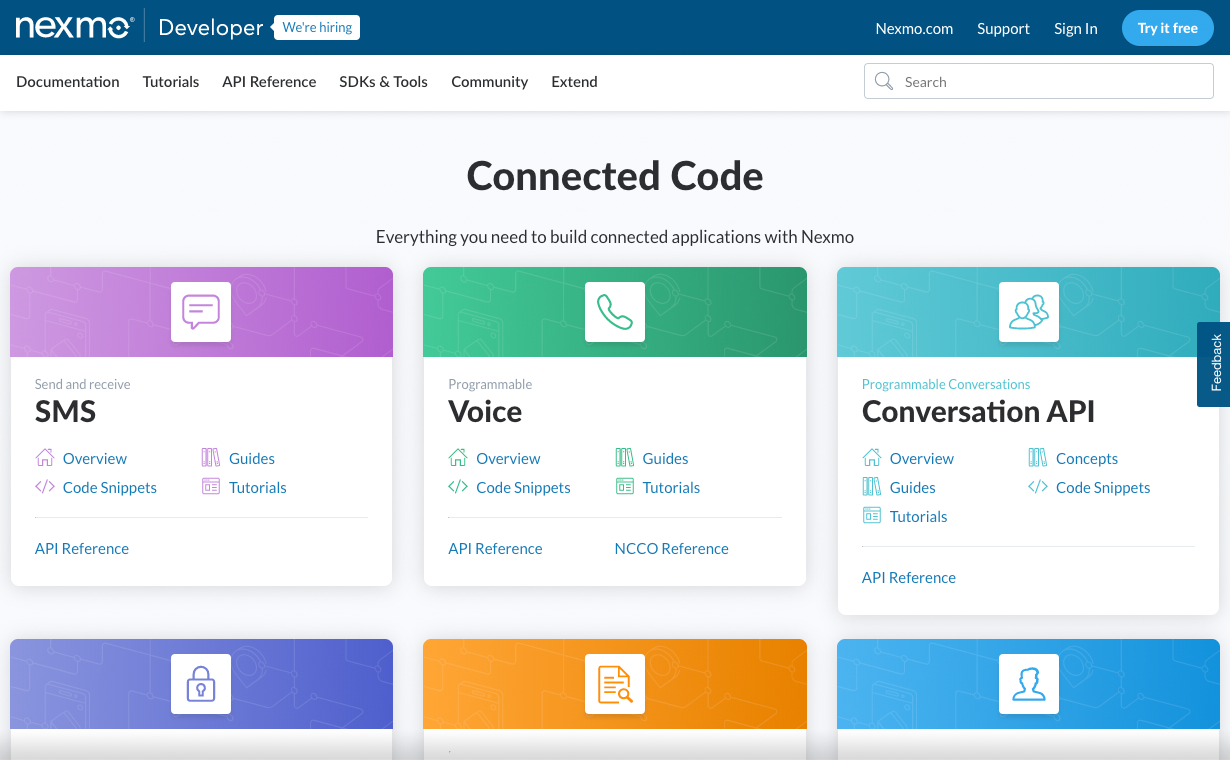
Task: Select the person icon on the blue card
Action: [x=1028, y=684]
